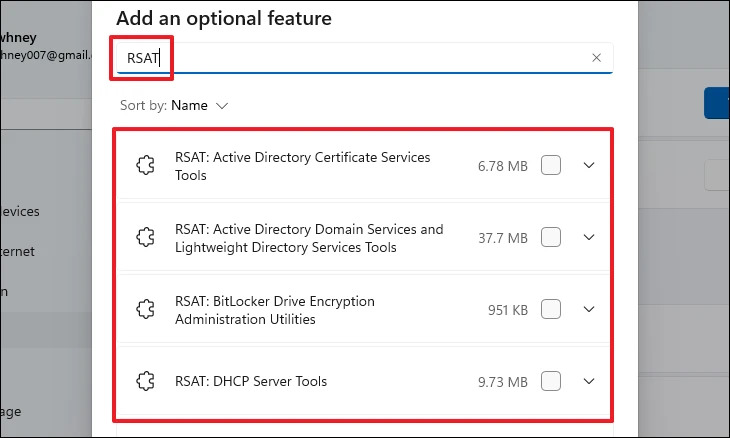The width and height of the screenshot is (730, 438).
Task: Expand BitLocker Drive Encryption Administration Utilities details
Action: (x=588, y=310)
